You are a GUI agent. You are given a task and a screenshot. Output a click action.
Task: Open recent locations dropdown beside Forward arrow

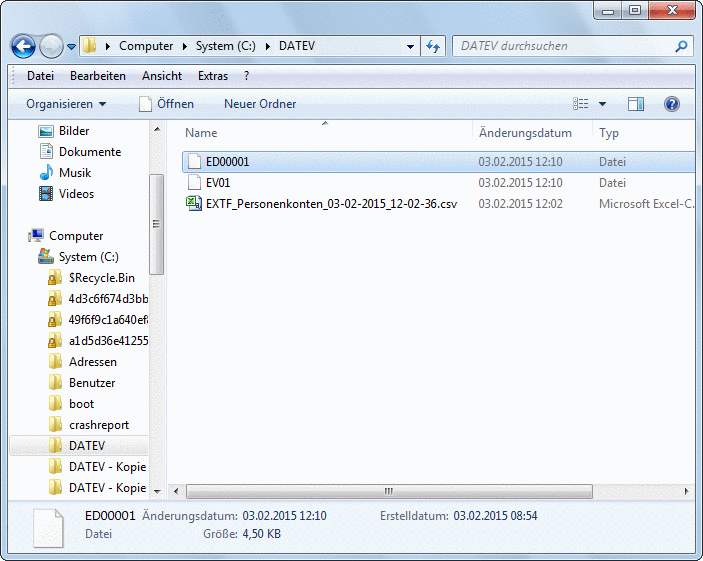coord(71,46)
